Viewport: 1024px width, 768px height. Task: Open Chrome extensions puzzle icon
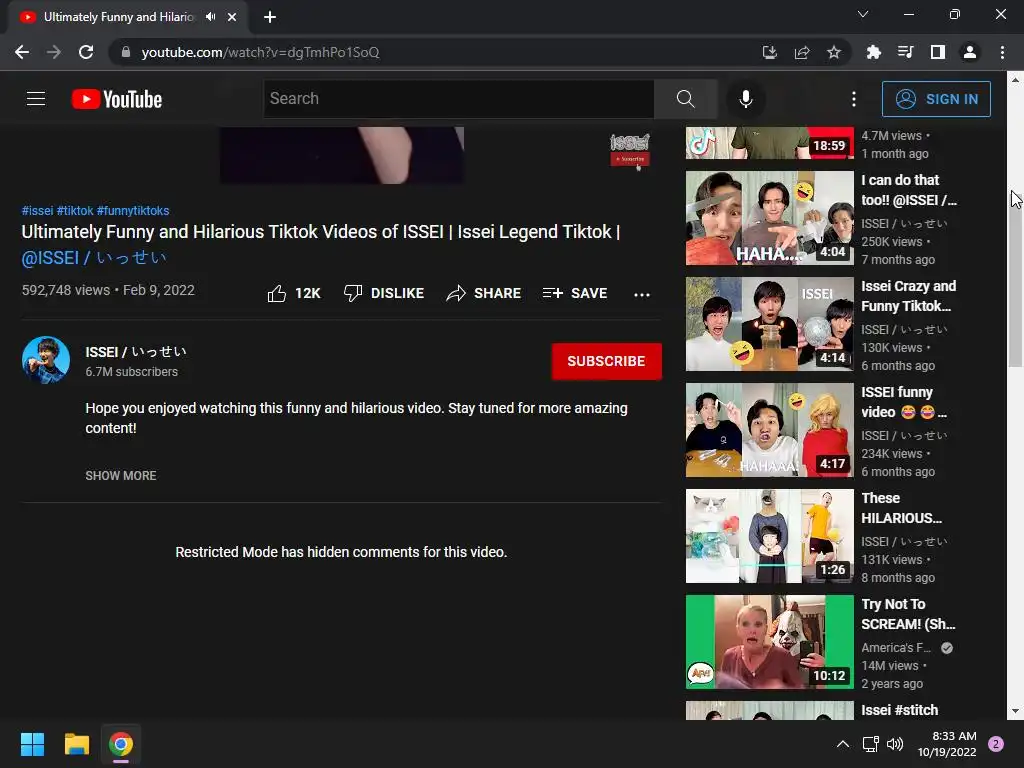point(874,52)
